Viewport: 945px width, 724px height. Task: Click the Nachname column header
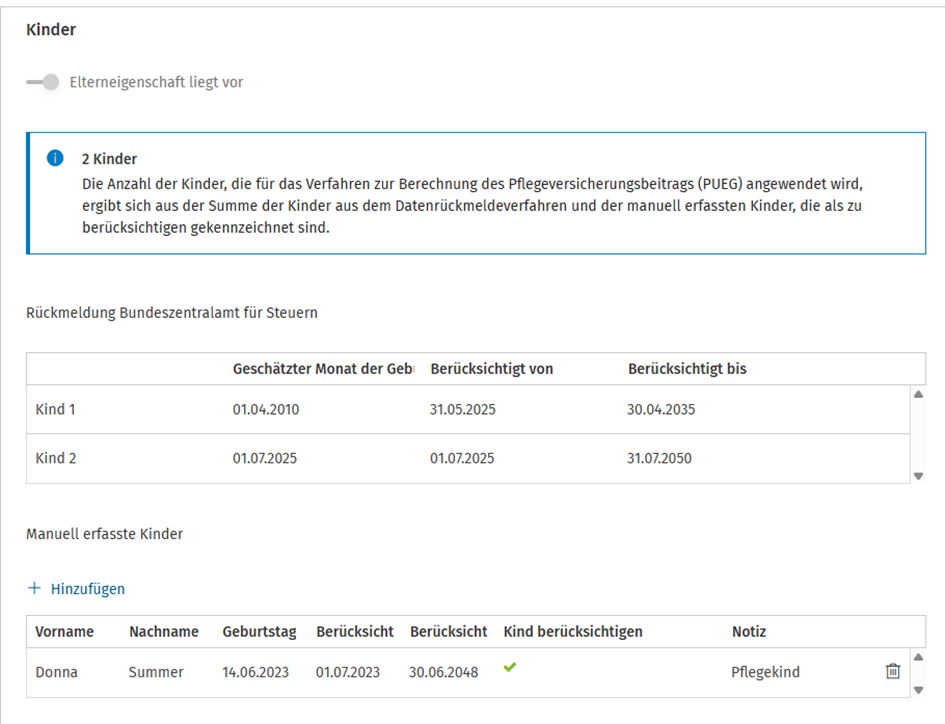pos(164,632)
